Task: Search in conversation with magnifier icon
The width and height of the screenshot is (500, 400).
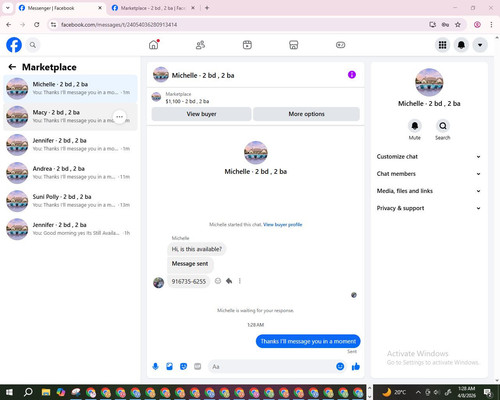Action: 443,126
